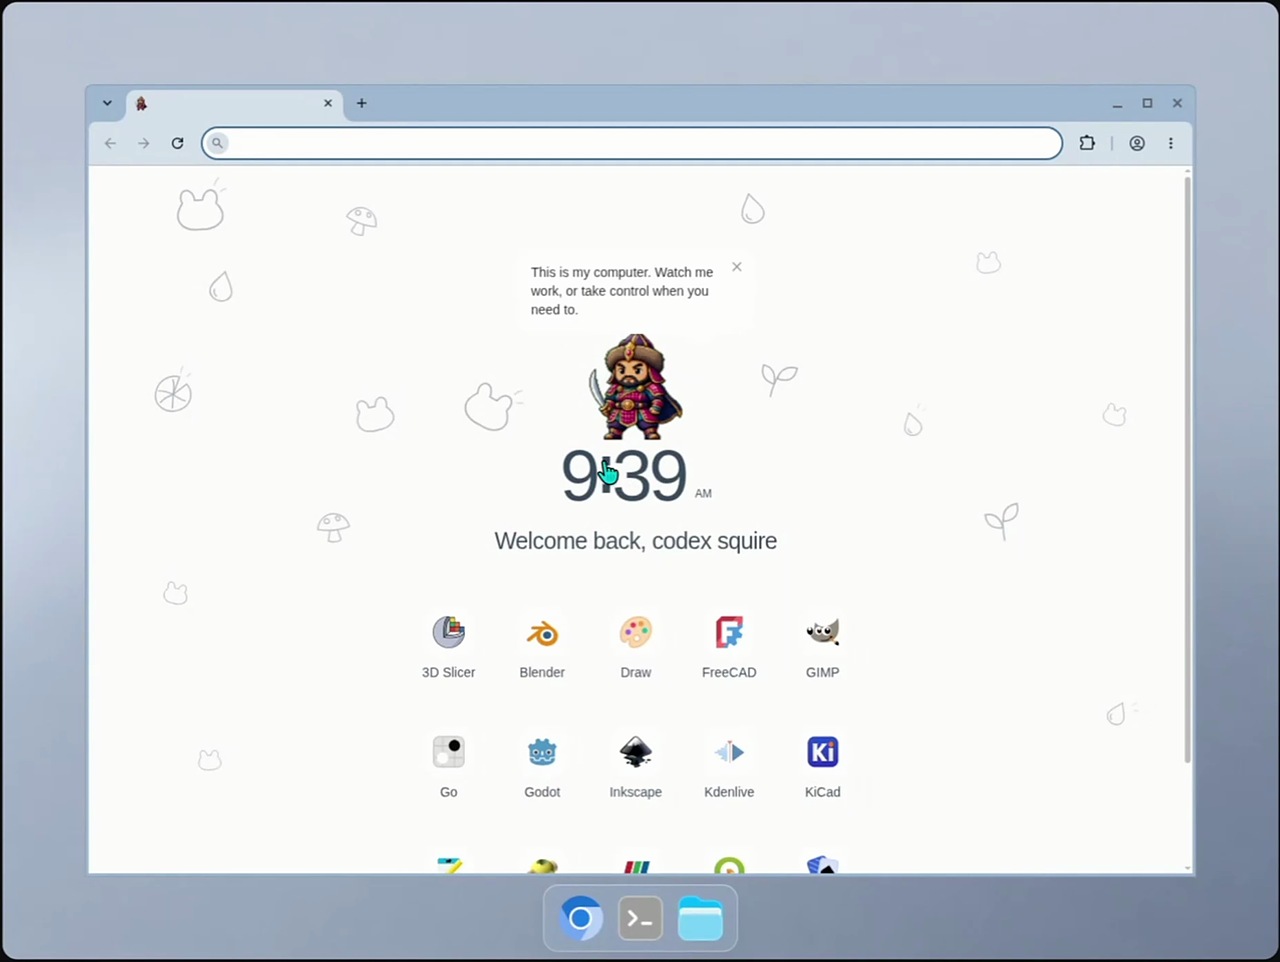Click the search magnifier in address bar

click(x=217, y=143)
